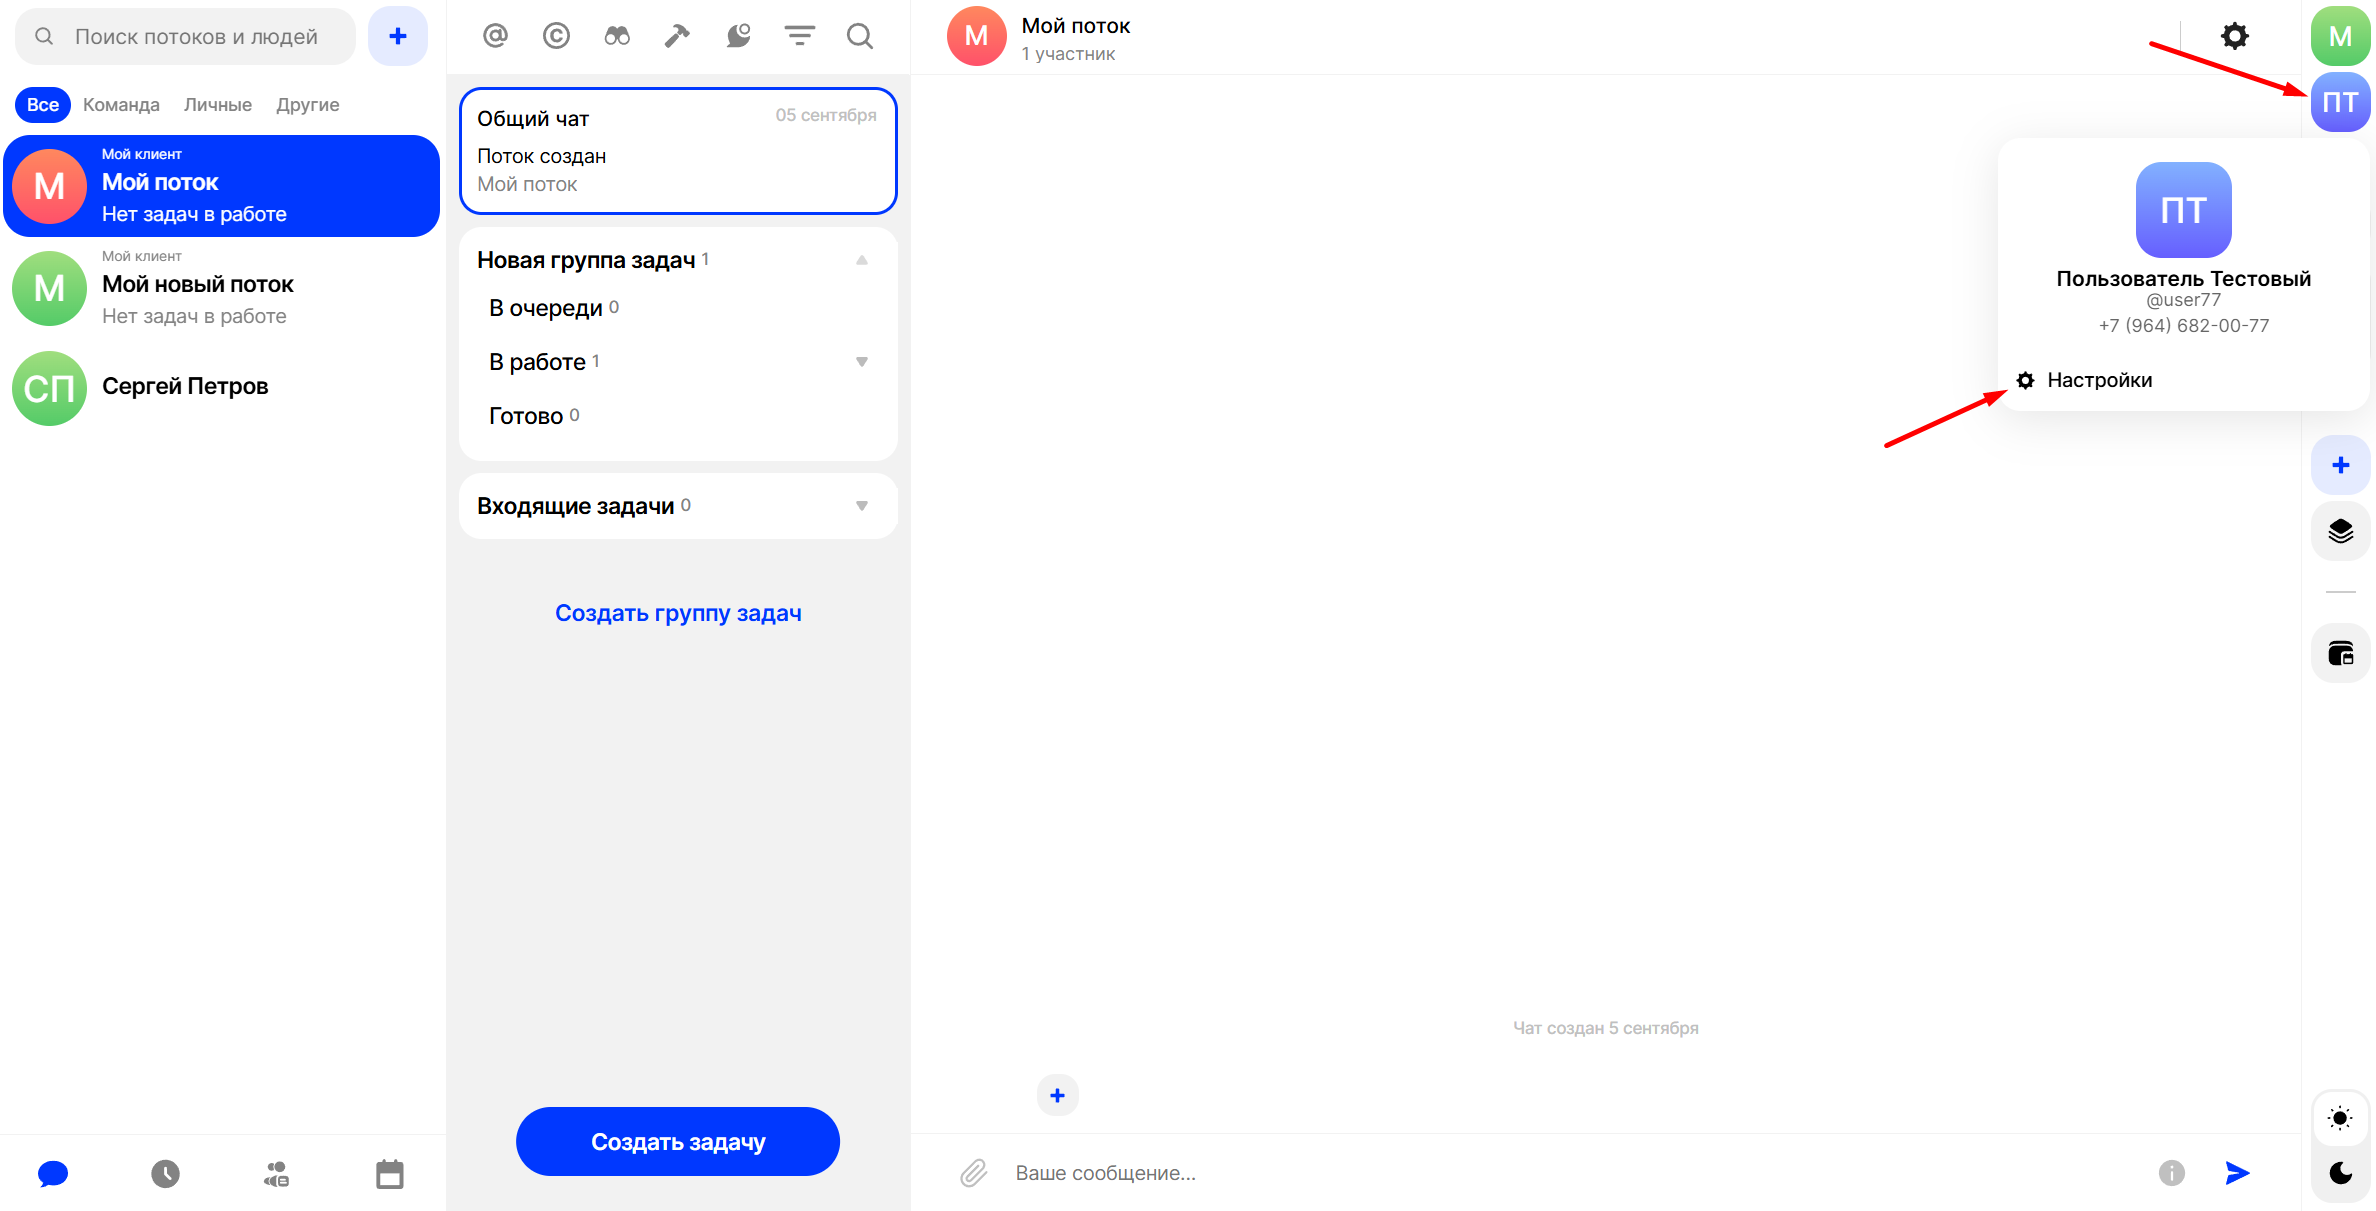Viewport: 2376px width, 1211px height.
Task: Collapse Новая группа задач group
Action: [x=861, y=260]
